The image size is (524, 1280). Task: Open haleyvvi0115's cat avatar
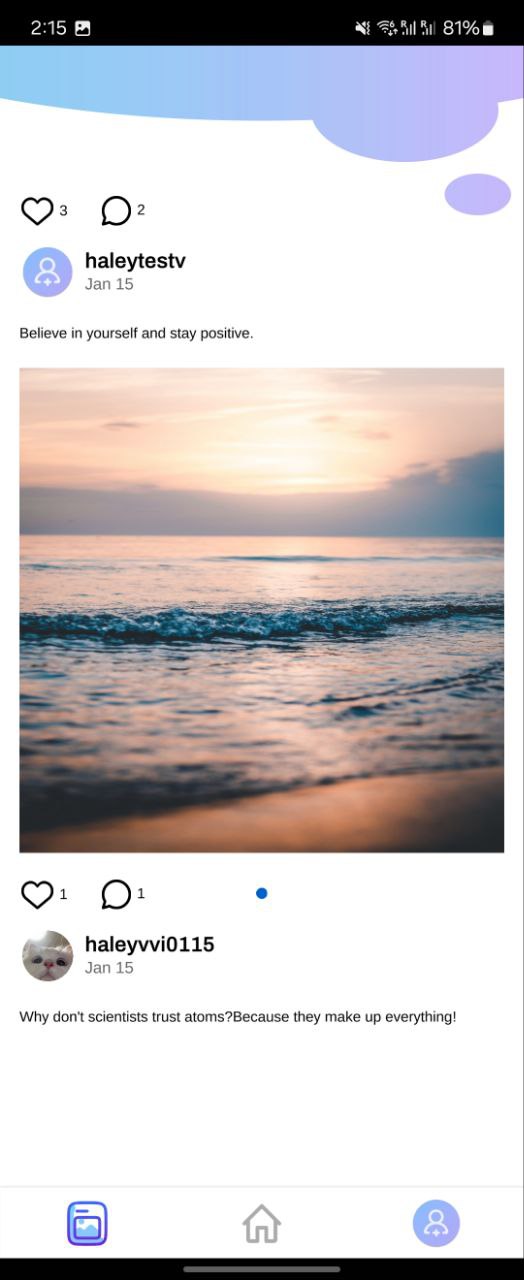[x=48, y=956]
